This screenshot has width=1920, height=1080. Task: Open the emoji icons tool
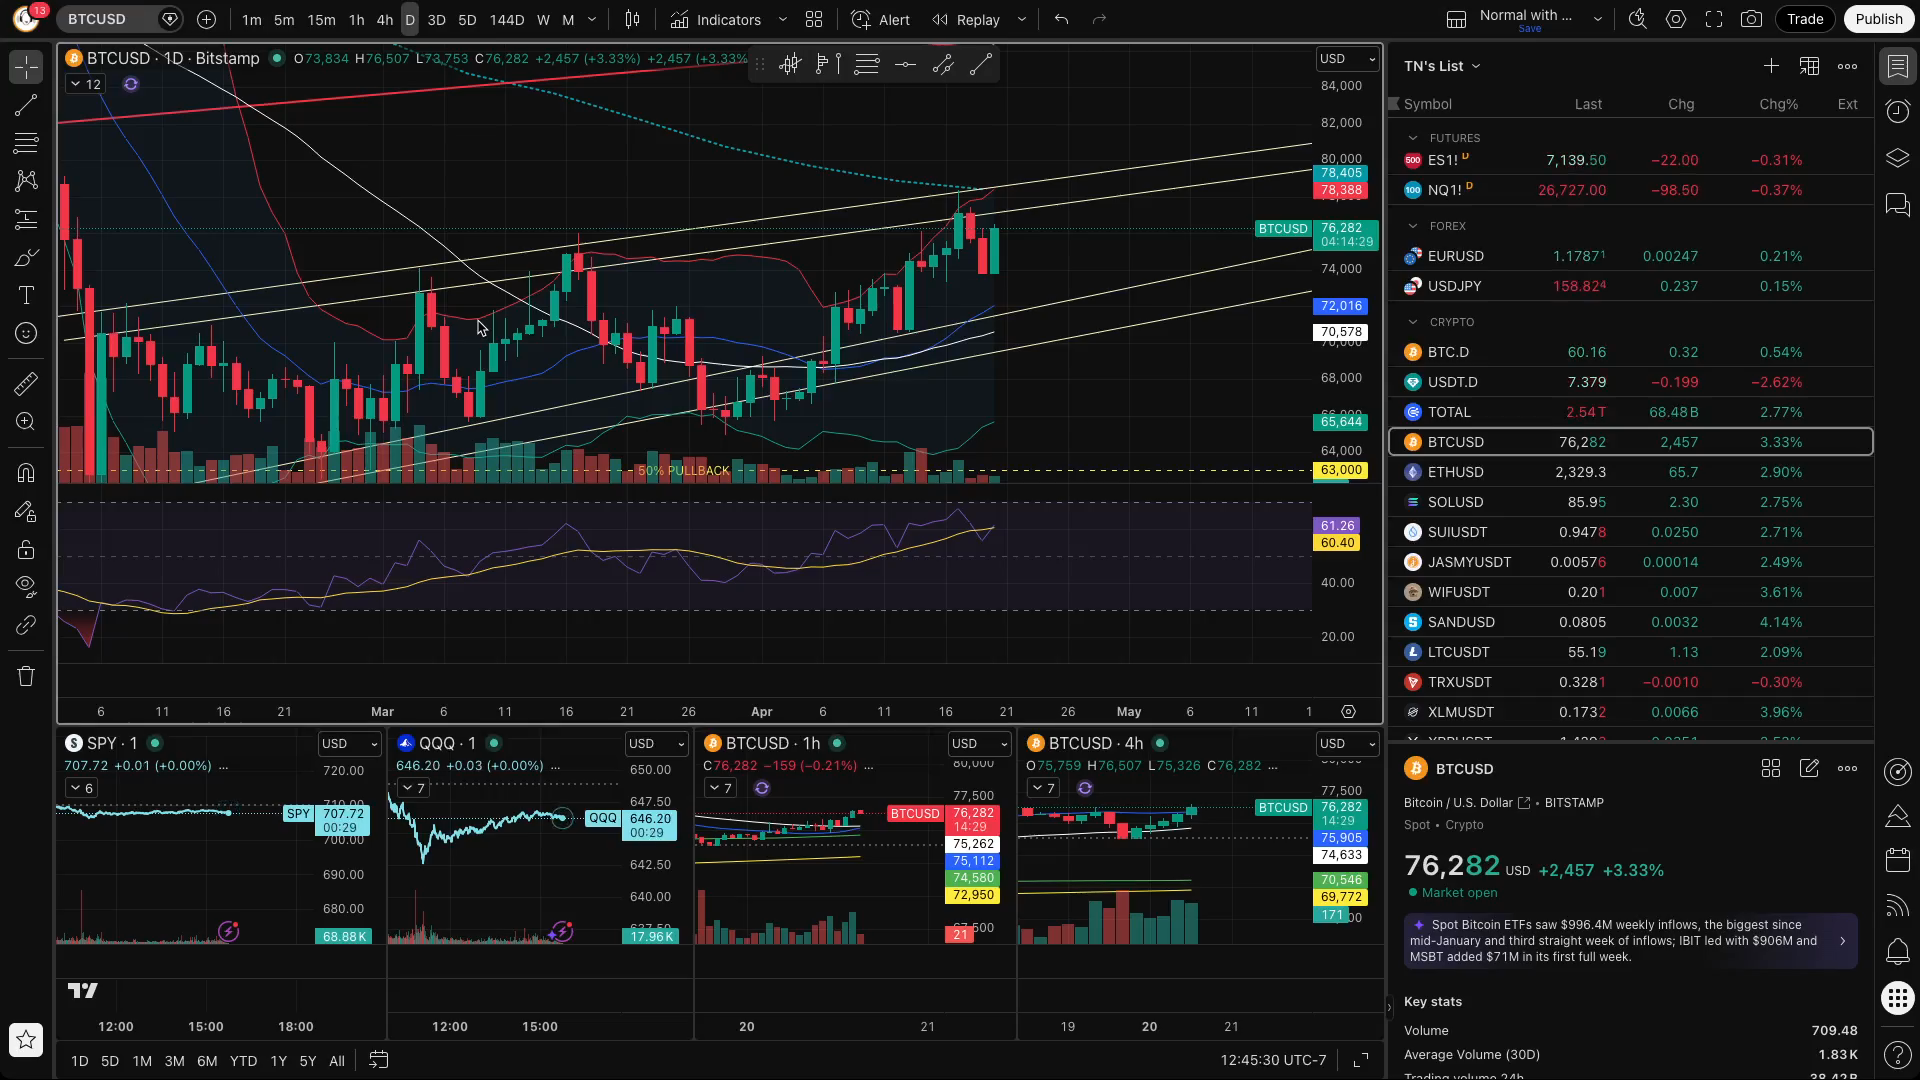coord(26,333)
